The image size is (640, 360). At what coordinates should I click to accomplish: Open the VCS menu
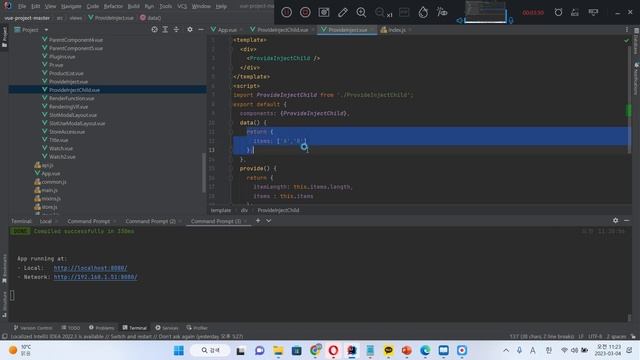pyautogui.click(x=182, y=6)
